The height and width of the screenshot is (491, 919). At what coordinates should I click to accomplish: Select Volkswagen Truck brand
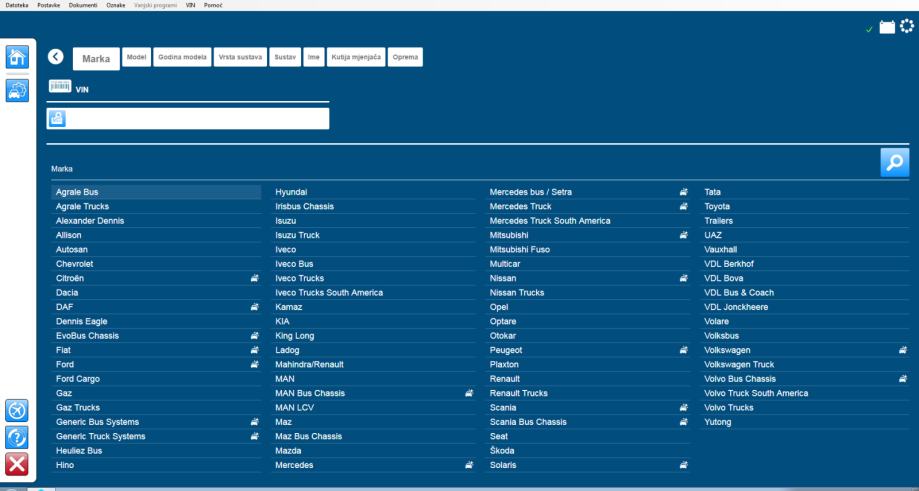[x=805, y=364]
